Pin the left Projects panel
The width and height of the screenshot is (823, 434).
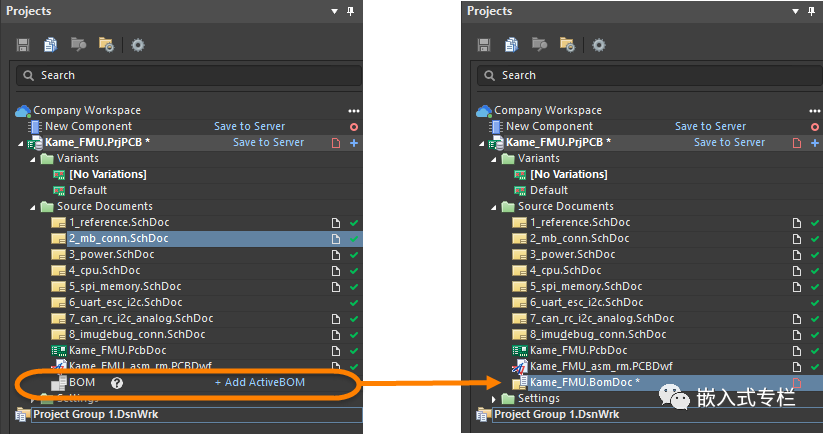(x=351, y=11)
